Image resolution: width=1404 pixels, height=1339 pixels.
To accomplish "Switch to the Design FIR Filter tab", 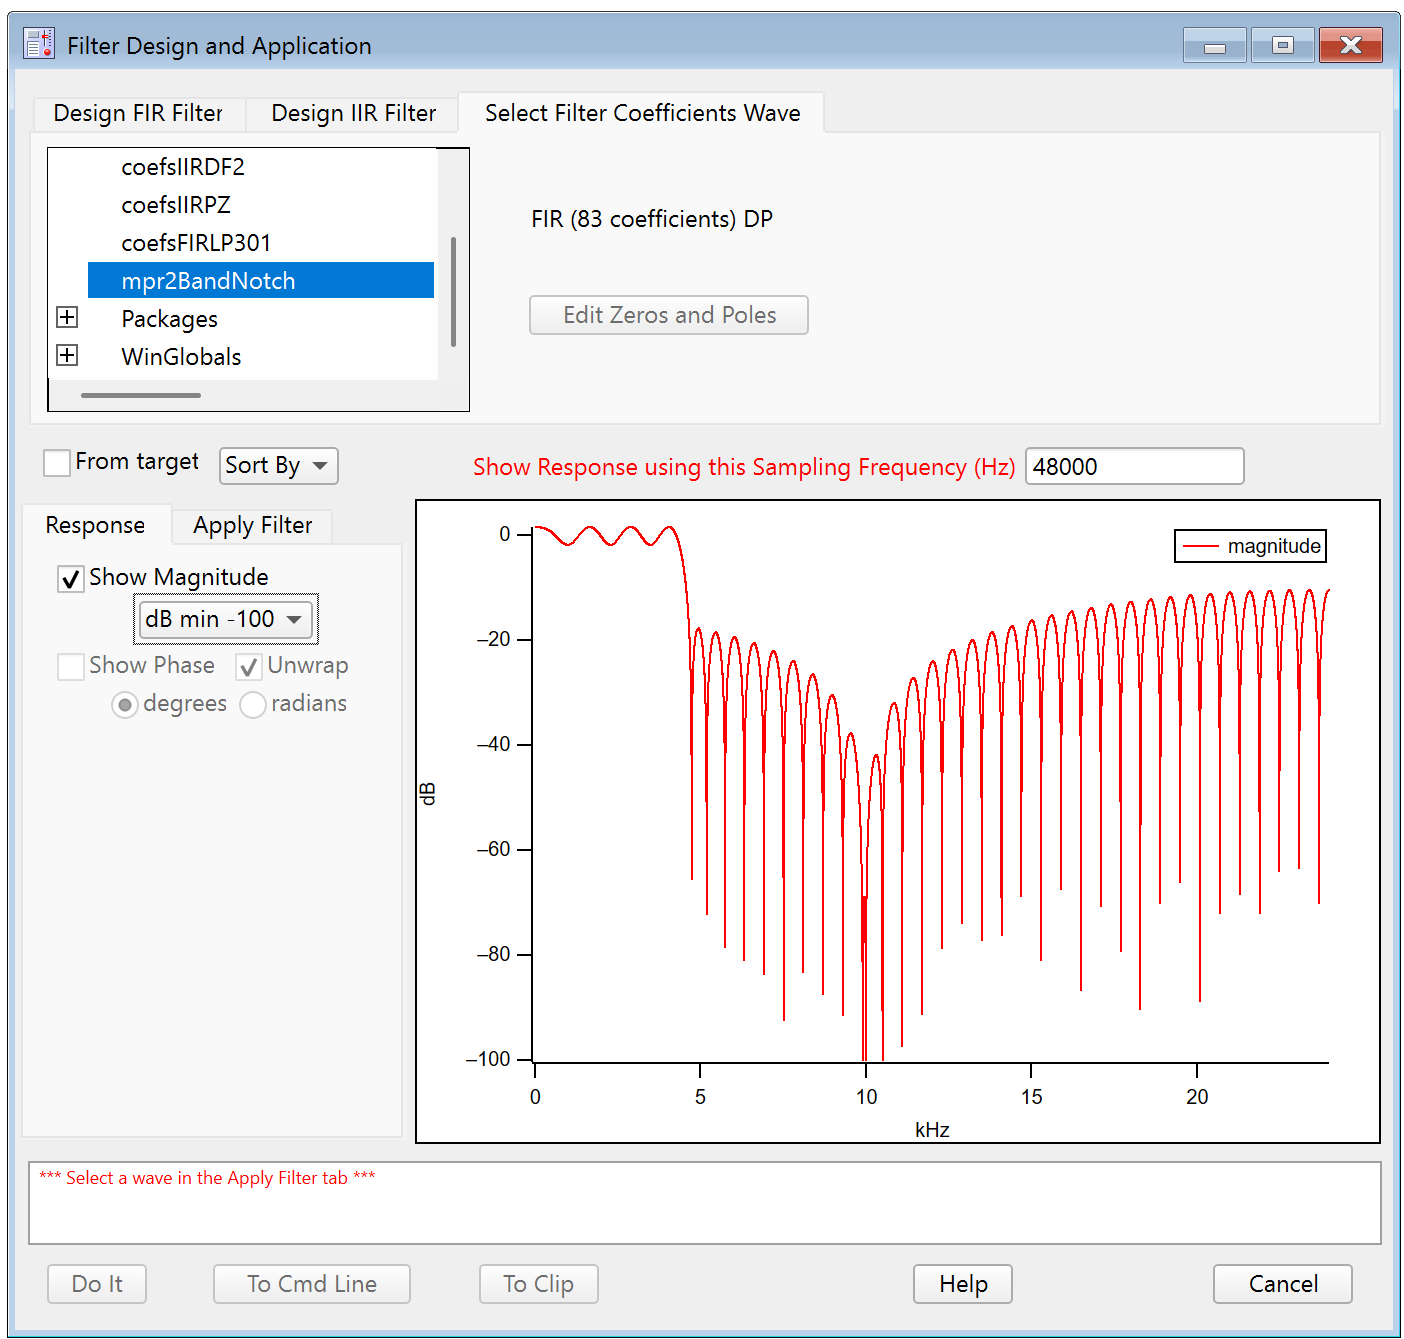I will click(x=138, y=114).
